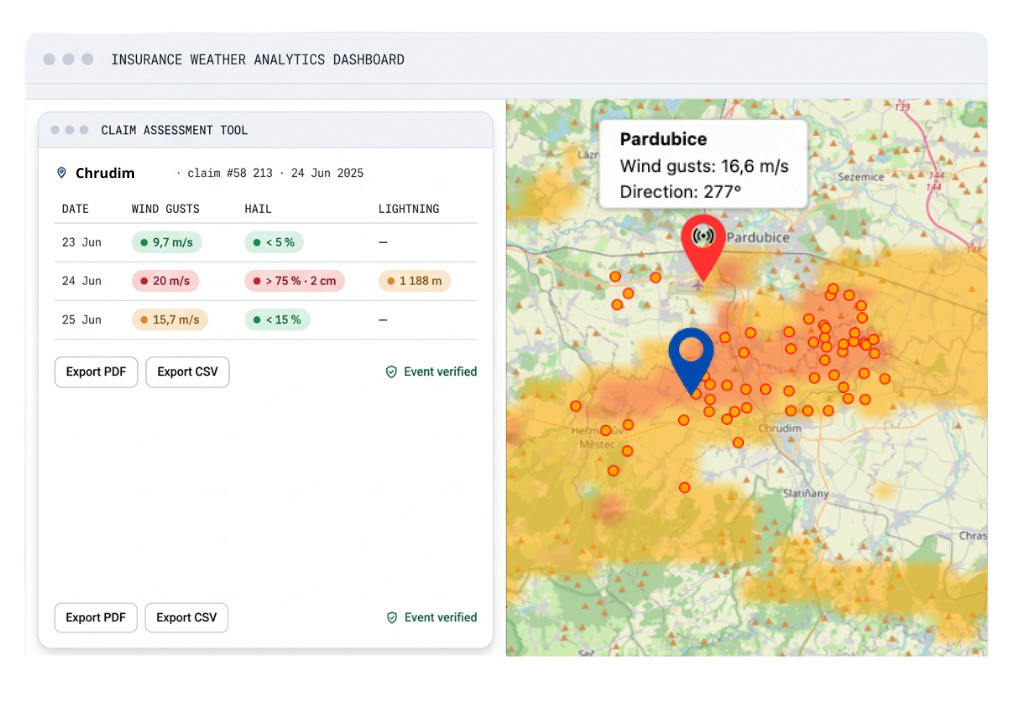This screenshot has height=720, width=1020.
Task: Select the 24 Jun date cell
Action: 82,281
